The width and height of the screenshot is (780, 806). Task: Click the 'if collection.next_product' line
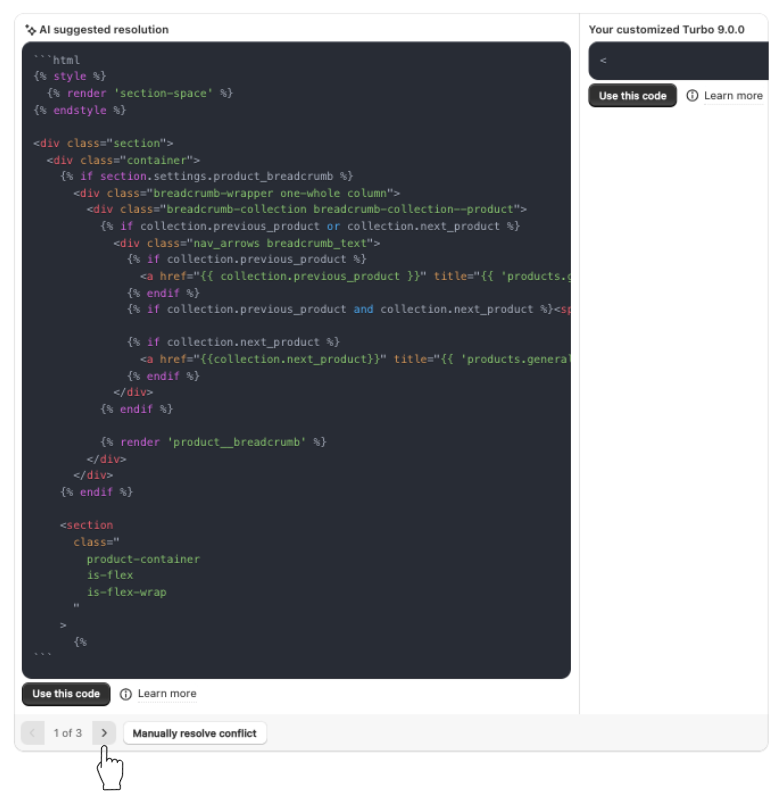[233, 342]
